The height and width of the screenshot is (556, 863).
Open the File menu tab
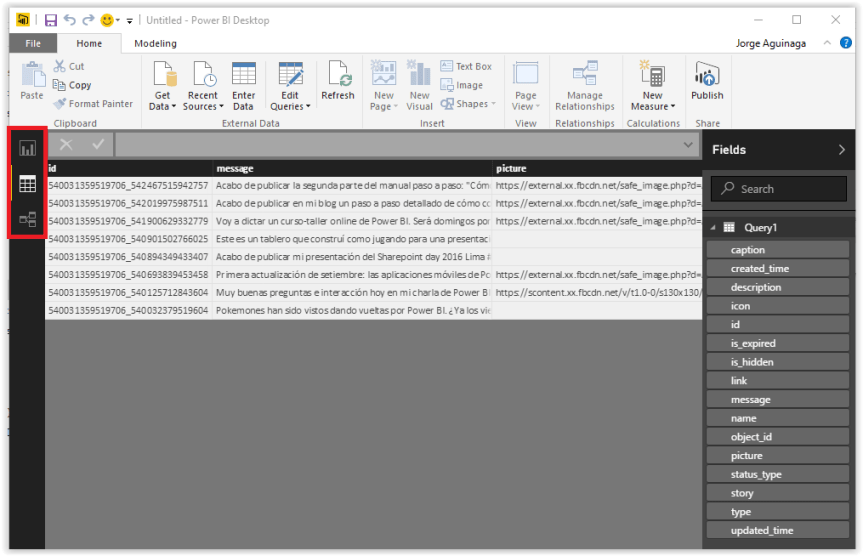point(33,44)
